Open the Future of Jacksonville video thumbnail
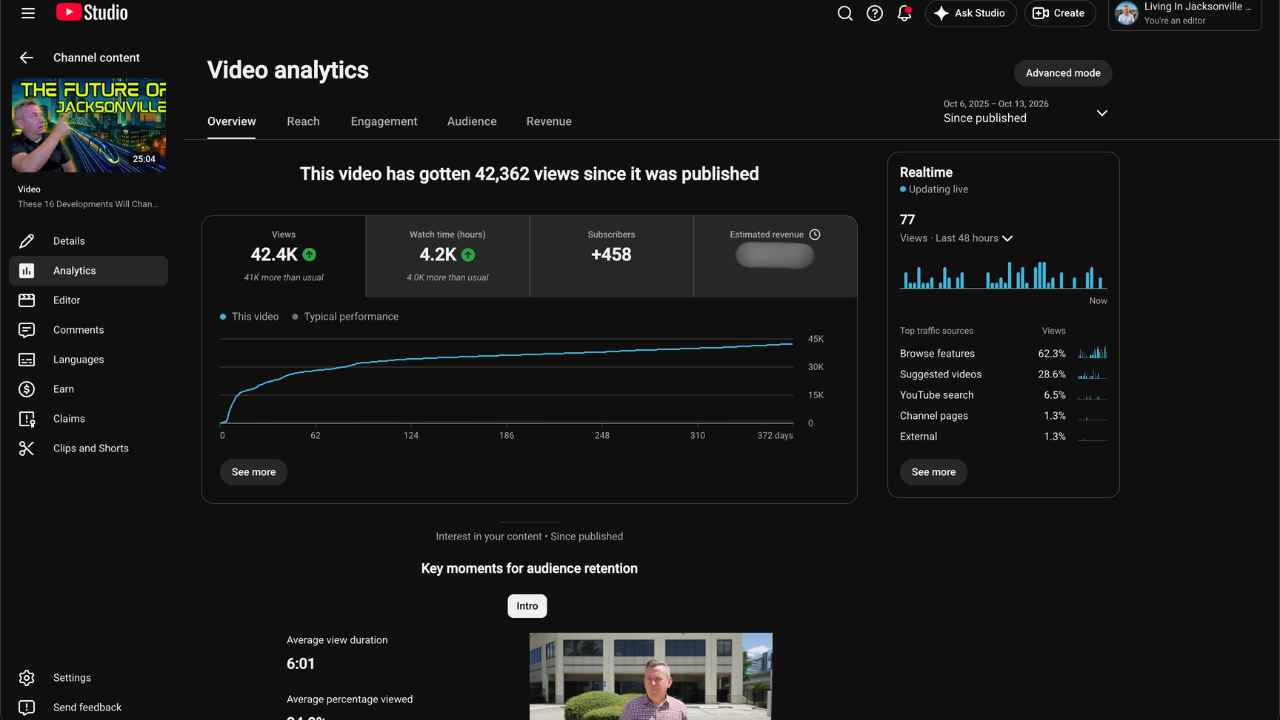This screenshot has width=1280, height=720. (89, 125)
